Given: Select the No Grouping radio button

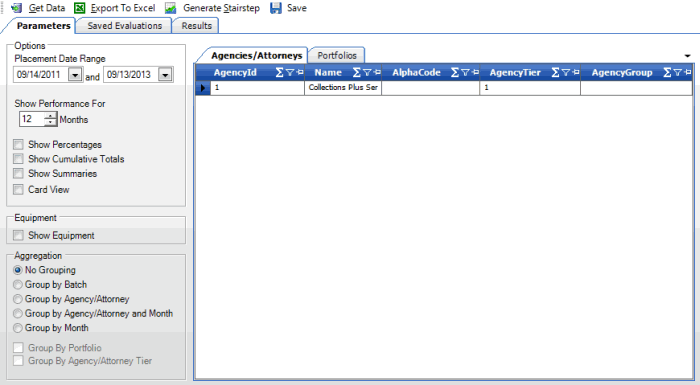Looking at the screenshot, I should pyautogui.click(x=18, y=270).
